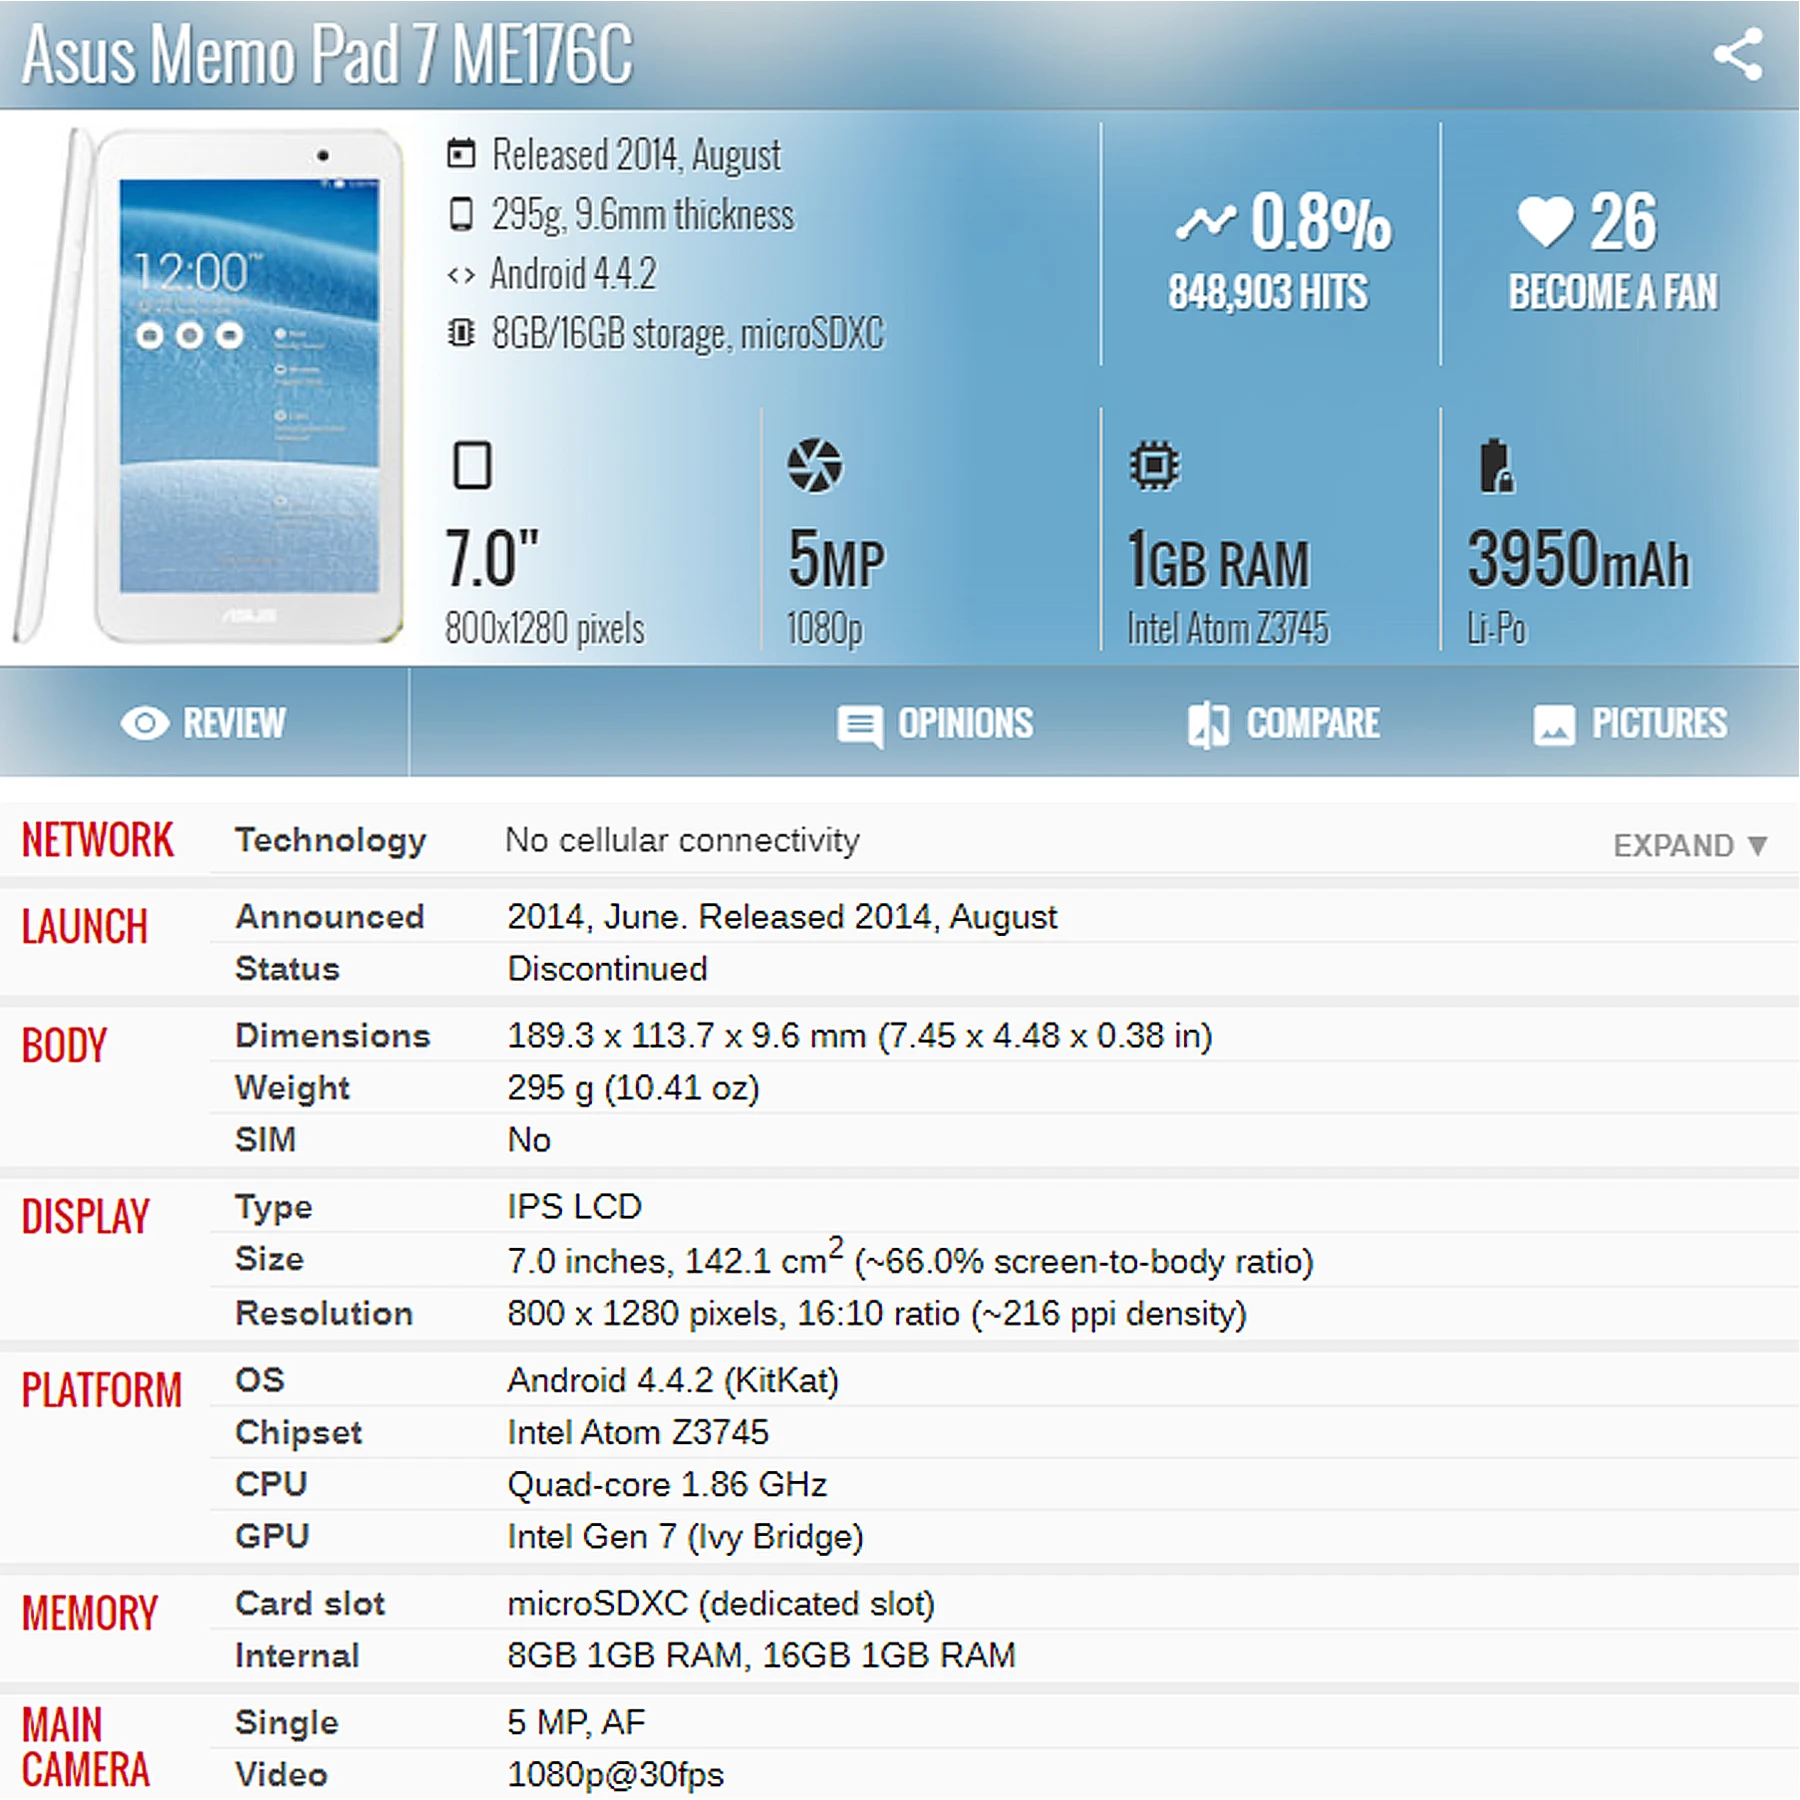Click the GPU label link
The image size is (1800, 1800).
[272, 1537]
